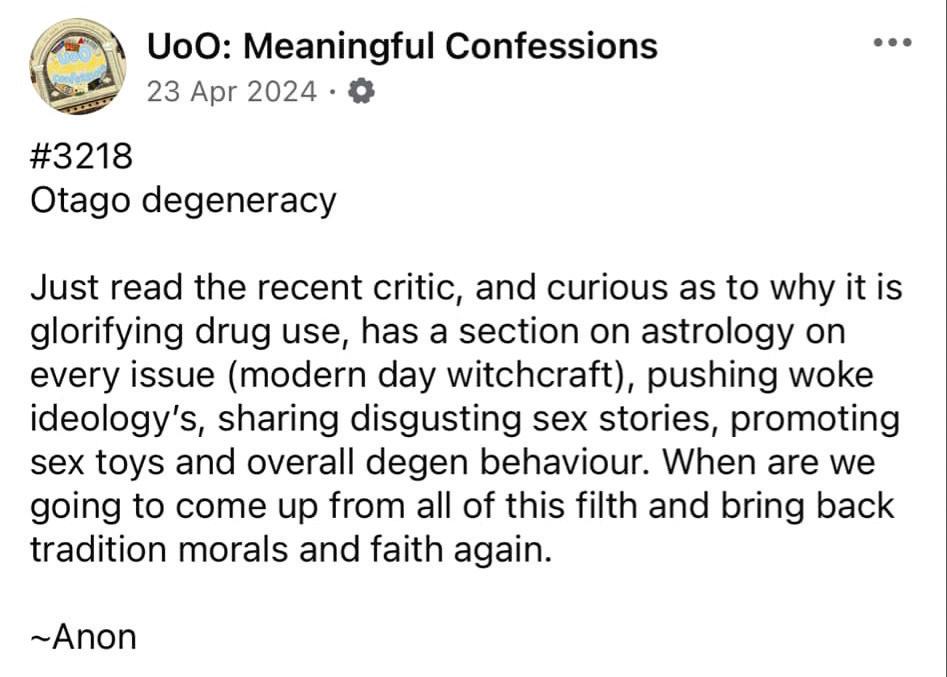This screenshot has height=677, width=947.
Task: Click the word 'astrology' in the post
Action: click(716, 333)
